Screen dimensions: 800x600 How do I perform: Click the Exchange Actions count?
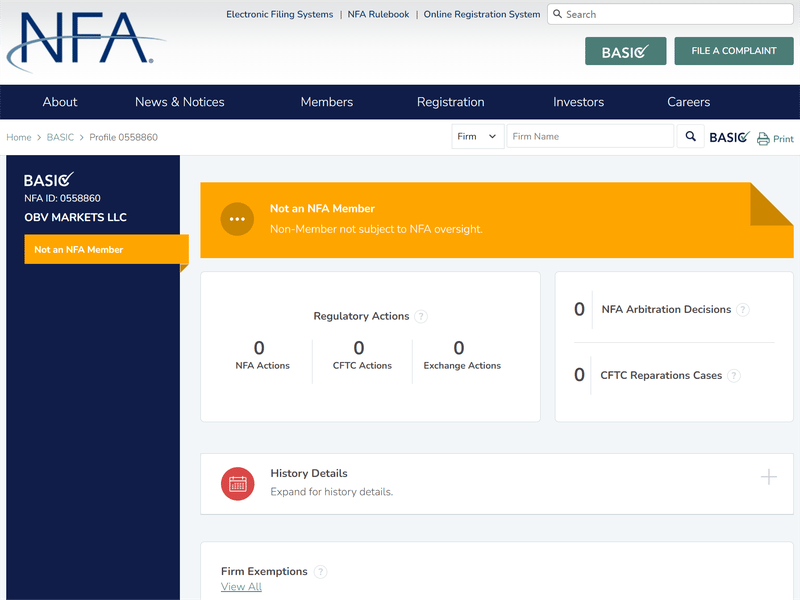point(459,348)
